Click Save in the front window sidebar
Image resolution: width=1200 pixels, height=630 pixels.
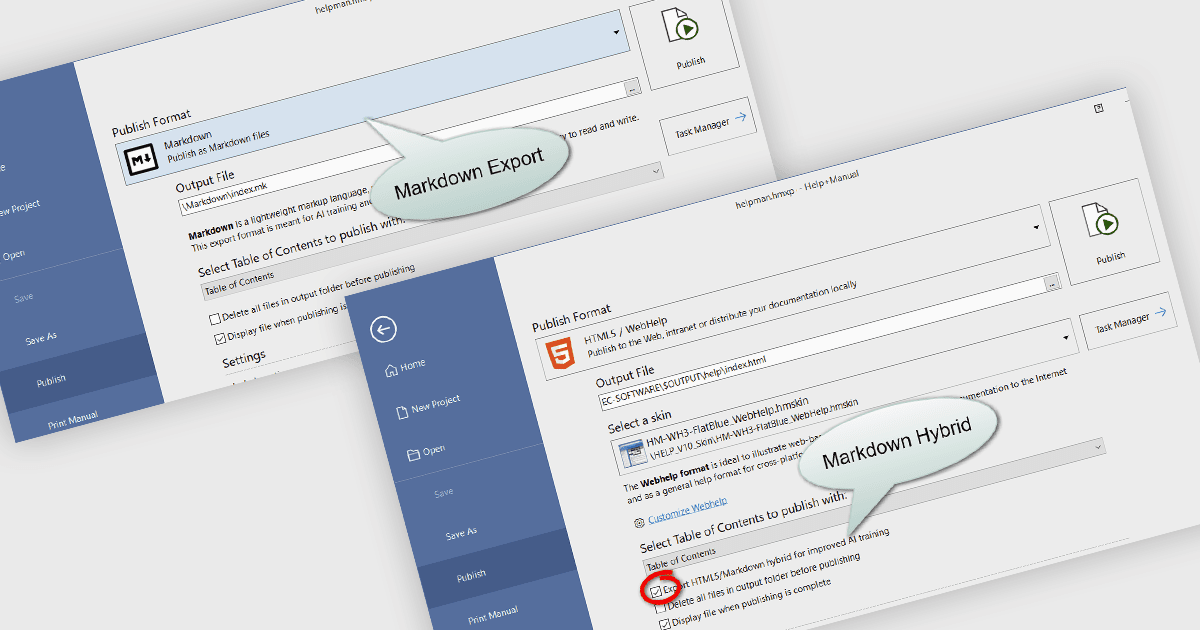point(443,492)
